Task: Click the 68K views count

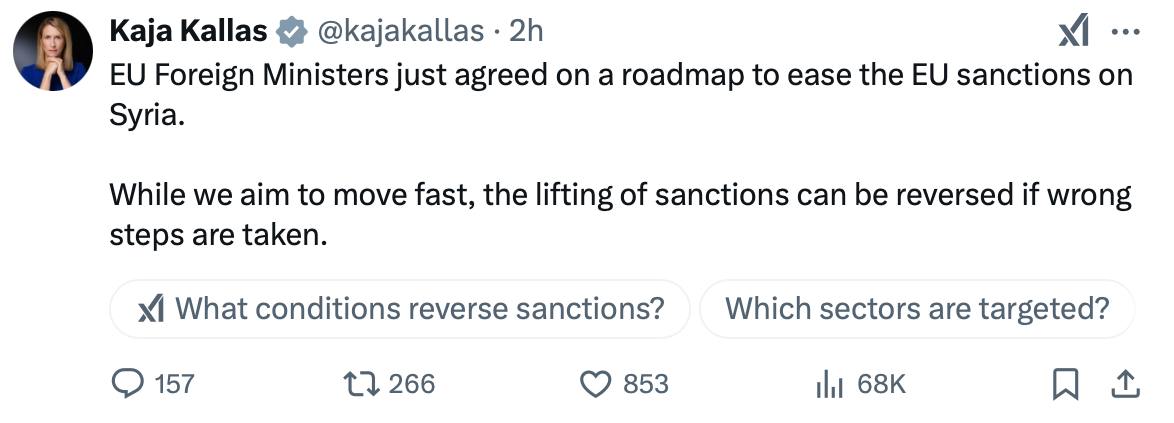Action: coord(881,383)
